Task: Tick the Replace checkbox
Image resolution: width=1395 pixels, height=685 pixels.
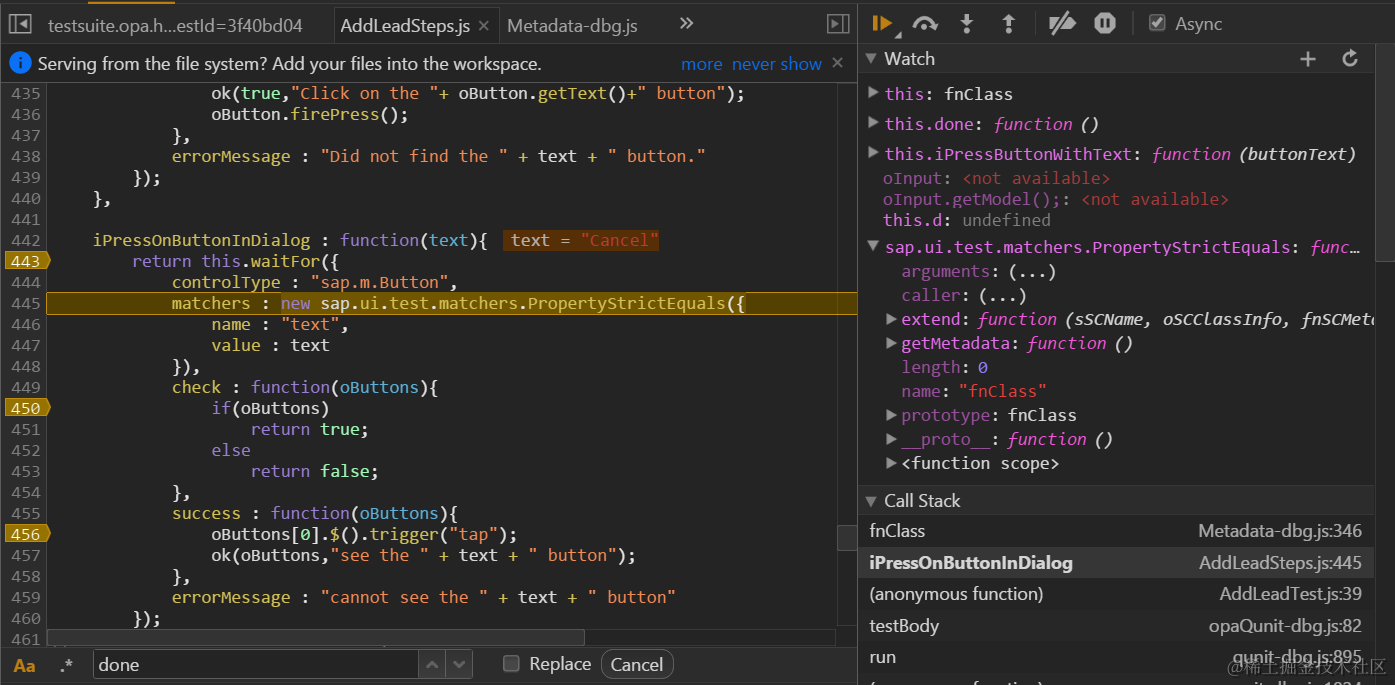Action: tap(511, 664)
